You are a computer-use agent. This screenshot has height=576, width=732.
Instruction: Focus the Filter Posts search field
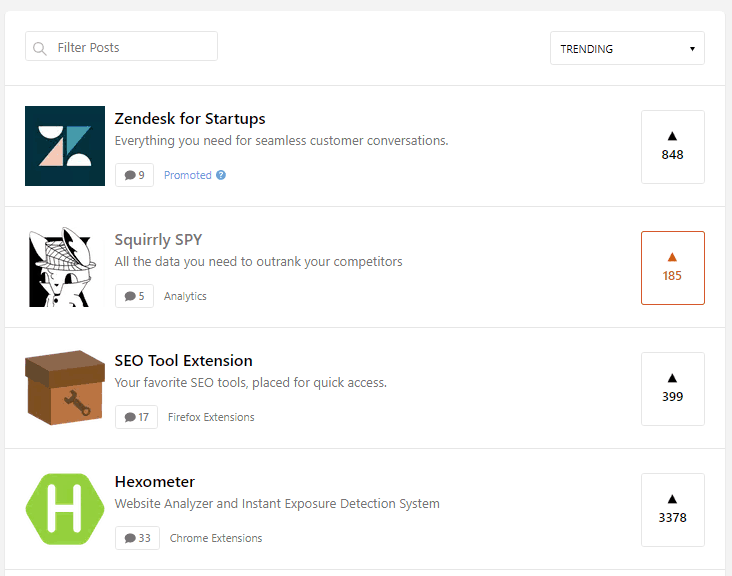[x=121, y=46]
